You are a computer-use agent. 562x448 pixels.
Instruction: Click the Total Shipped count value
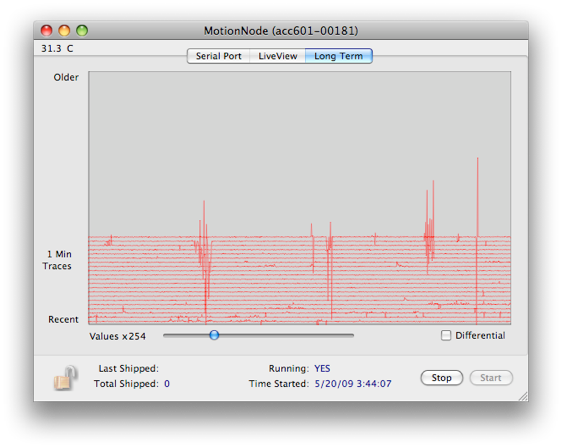pyautogui.click(x=167, y=384)
